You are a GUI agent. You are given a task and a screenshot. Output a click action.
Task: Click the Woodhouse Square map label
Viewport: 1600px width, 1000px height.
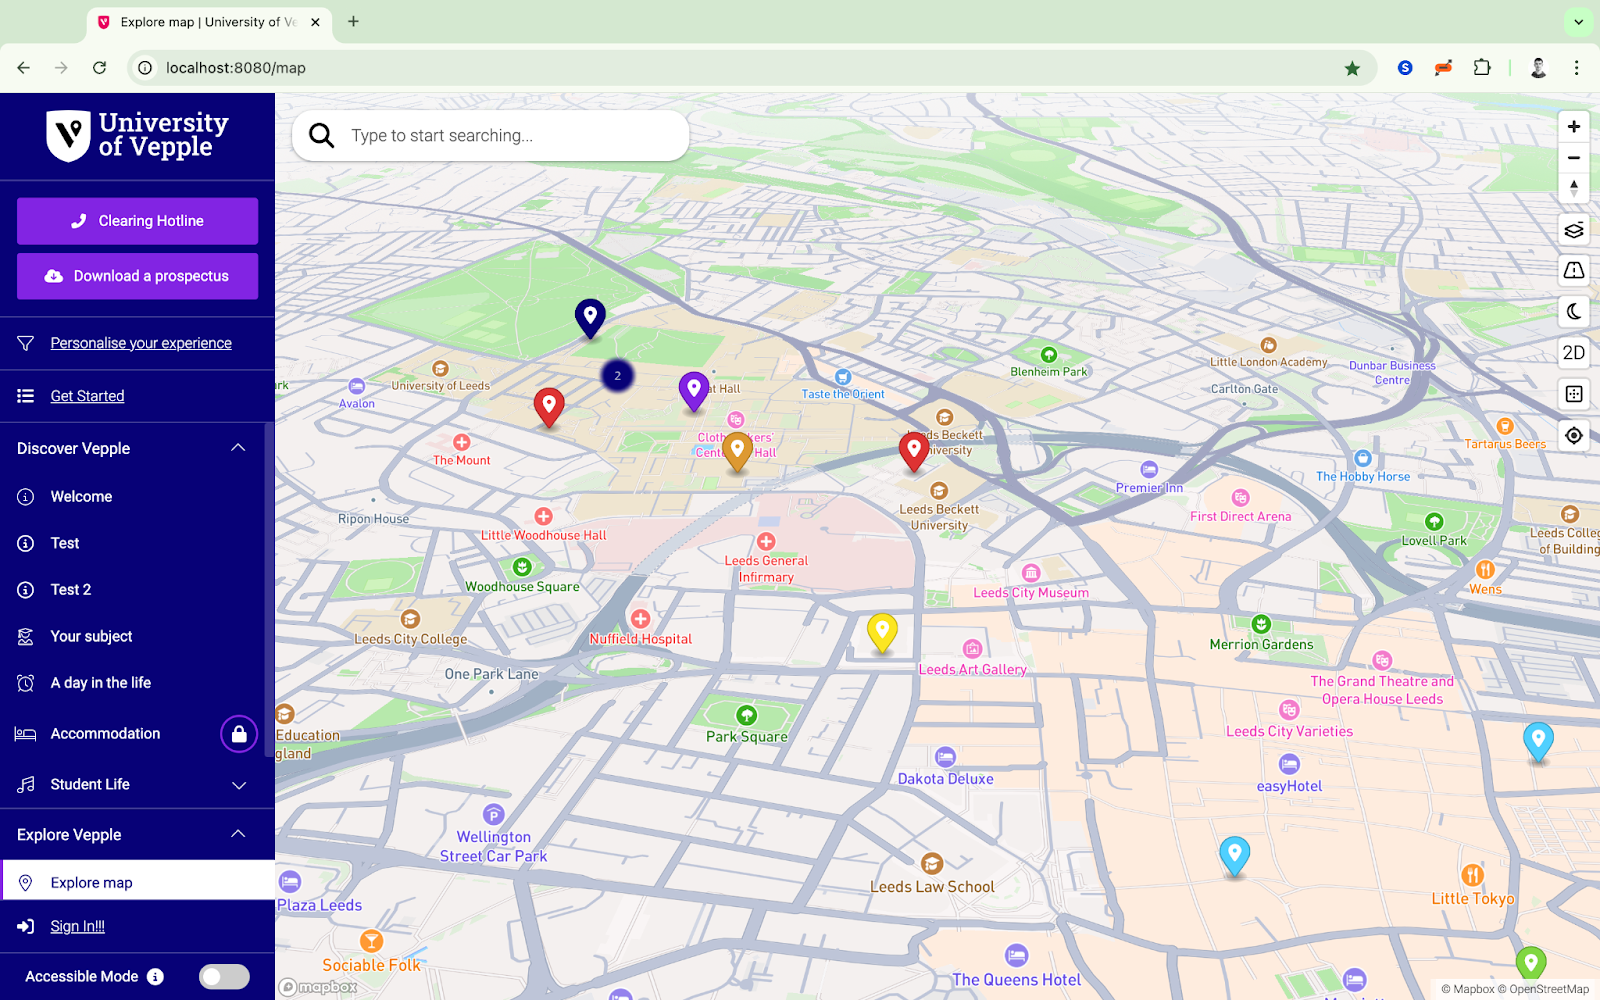point(522,587)
